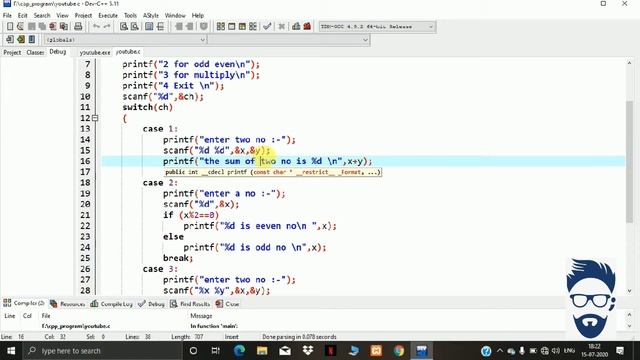Click the editor scrollbar up arrow
Viewport: 640px width, 360px height.
[629, 63]
